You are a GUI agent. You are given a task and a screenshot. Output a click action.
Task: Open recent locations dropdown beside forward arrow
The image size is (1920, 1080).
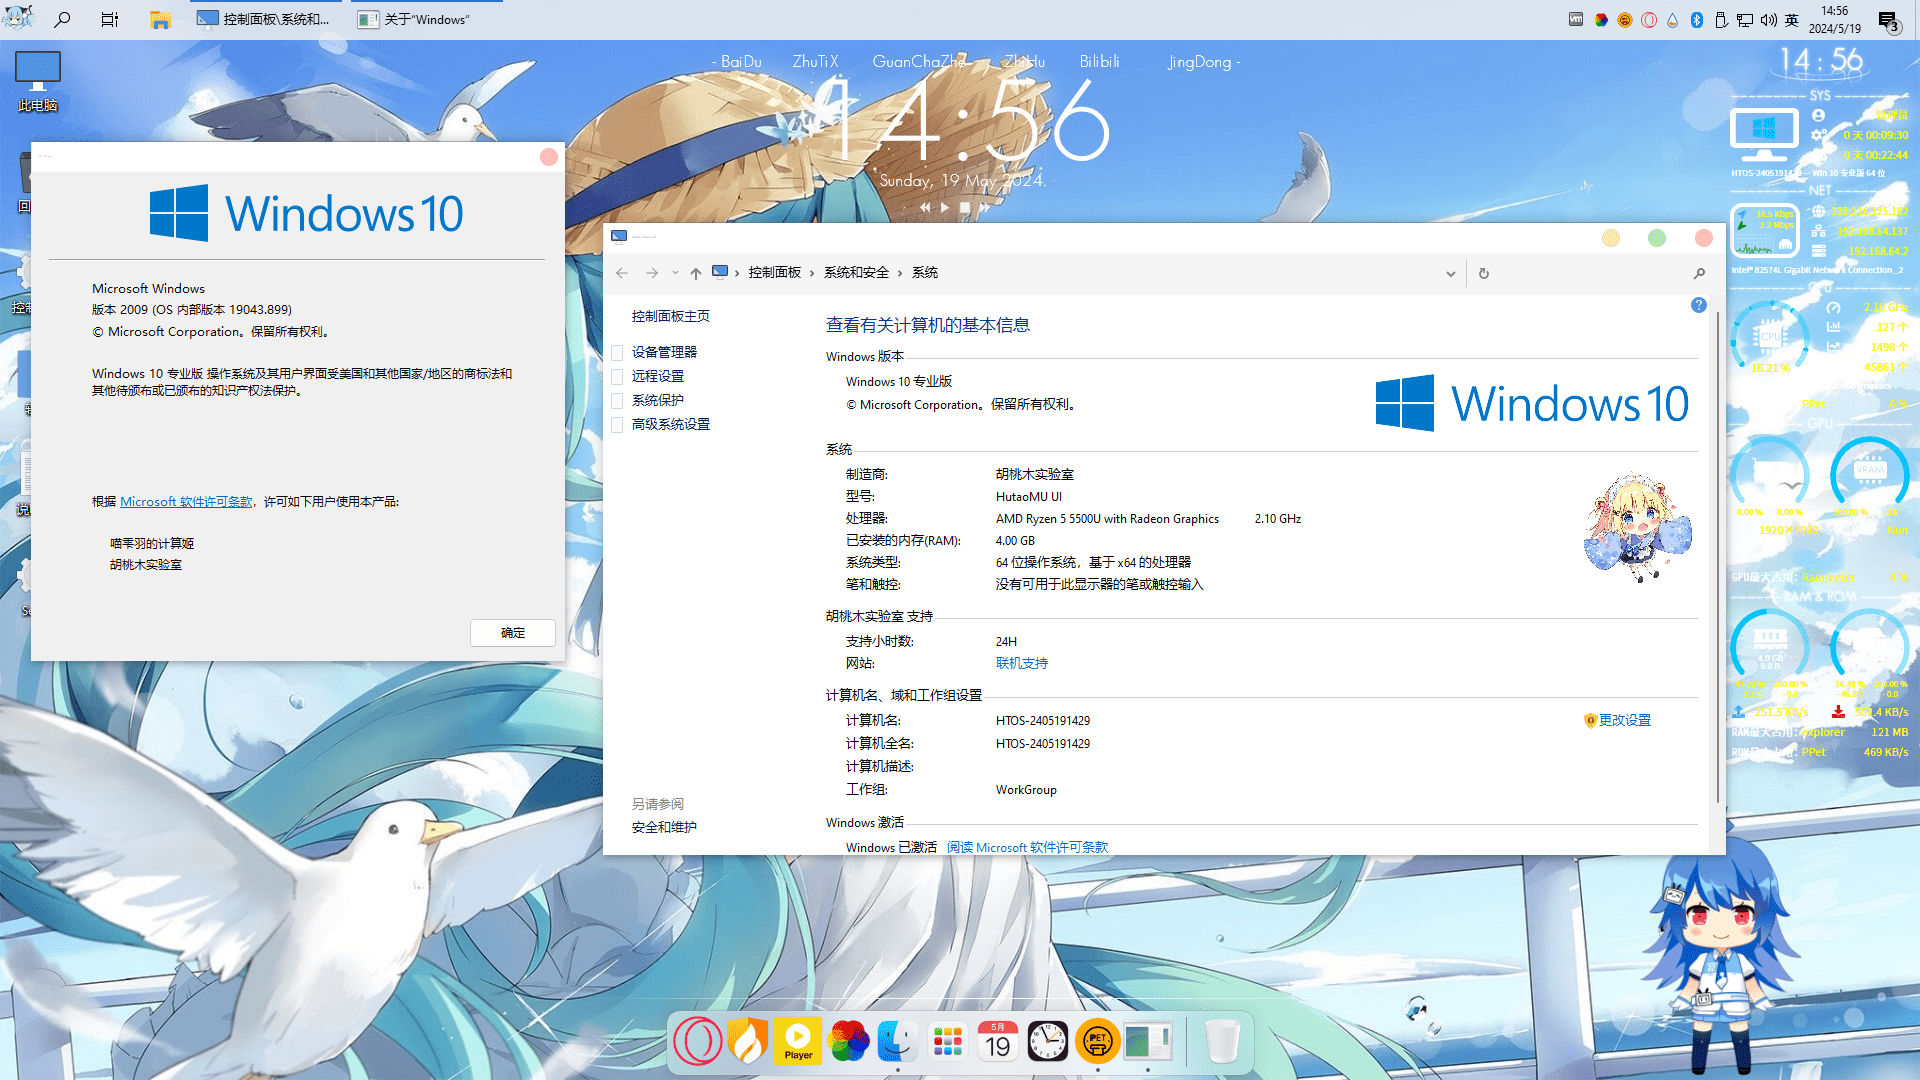[x=675, y=273]
